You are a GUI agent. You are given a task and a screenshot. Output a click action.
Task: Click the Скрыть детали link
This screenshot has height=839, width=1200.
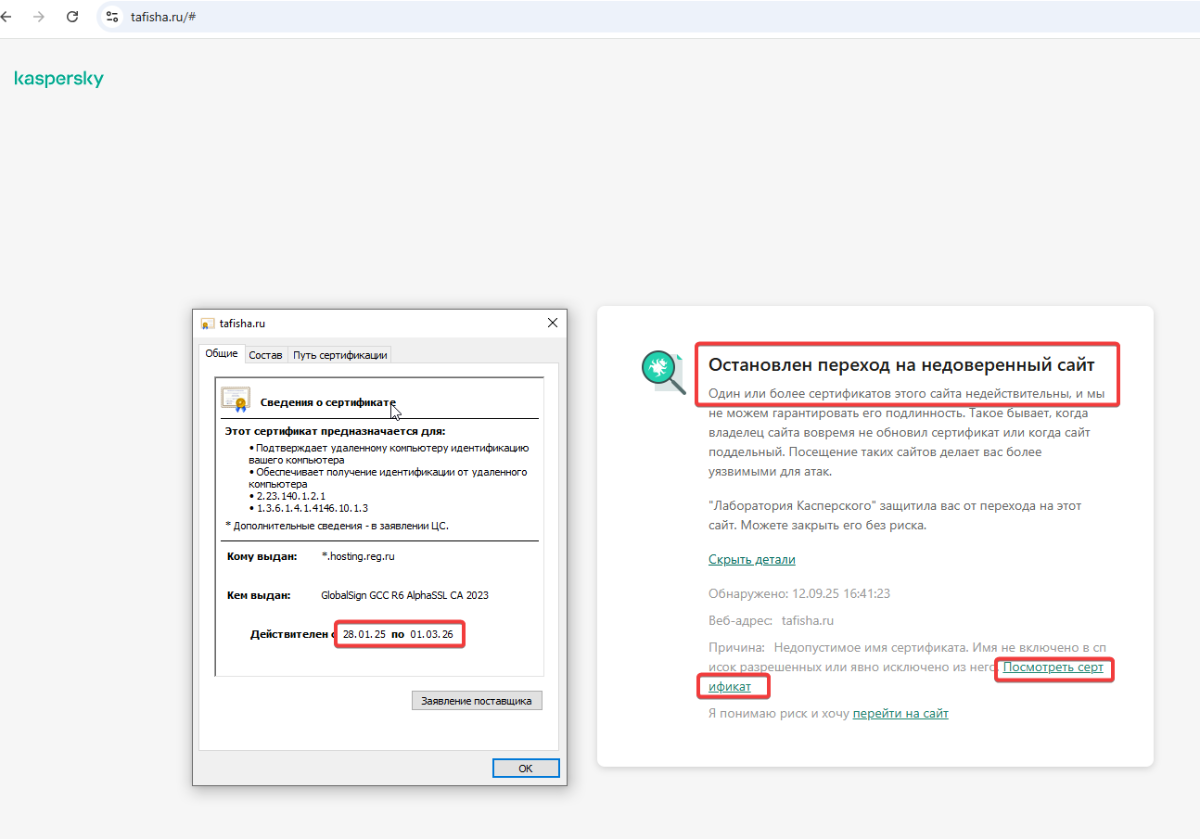[752, 560]
